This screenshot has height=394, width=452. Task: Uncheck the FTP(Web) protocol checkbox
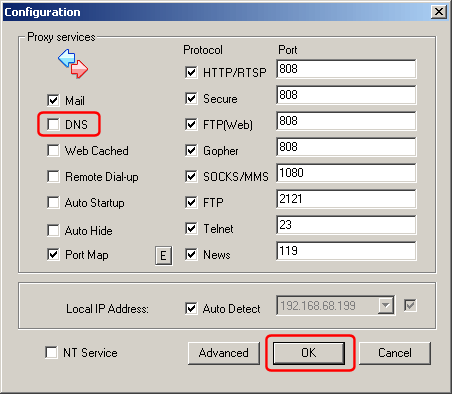click(x=191, y=124)
